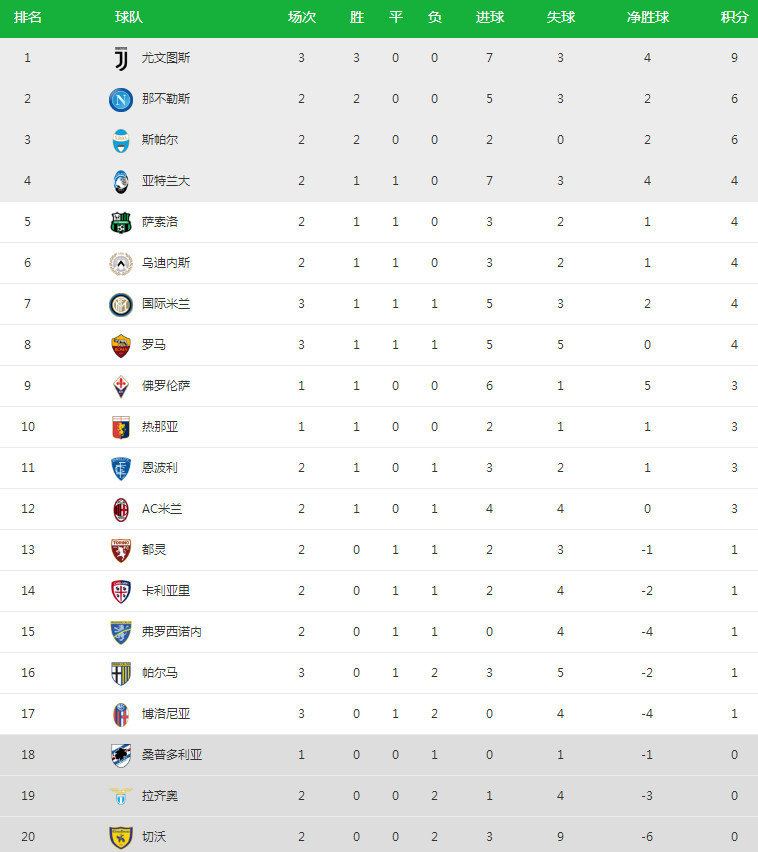Select the rank 9 佛罗伦萨 row
The height and width of the screenshot is (852, 758).
pyautogui.click(x=379, y=386)
